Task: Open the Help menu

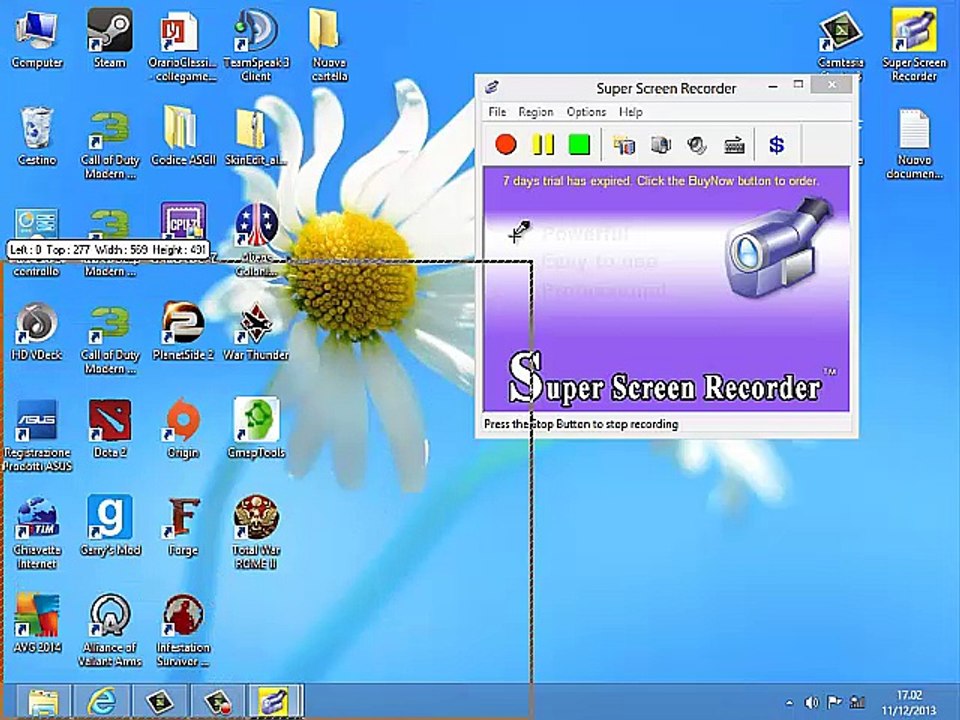Action: (x=631, y=112)
